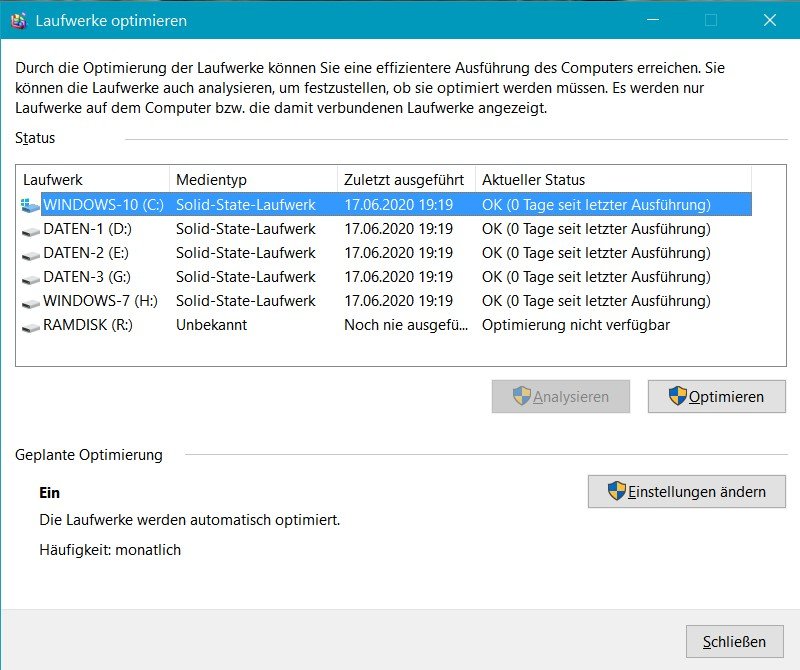
Task: Sort by Zuletzt ausgeführt column header
Action: 407,180
